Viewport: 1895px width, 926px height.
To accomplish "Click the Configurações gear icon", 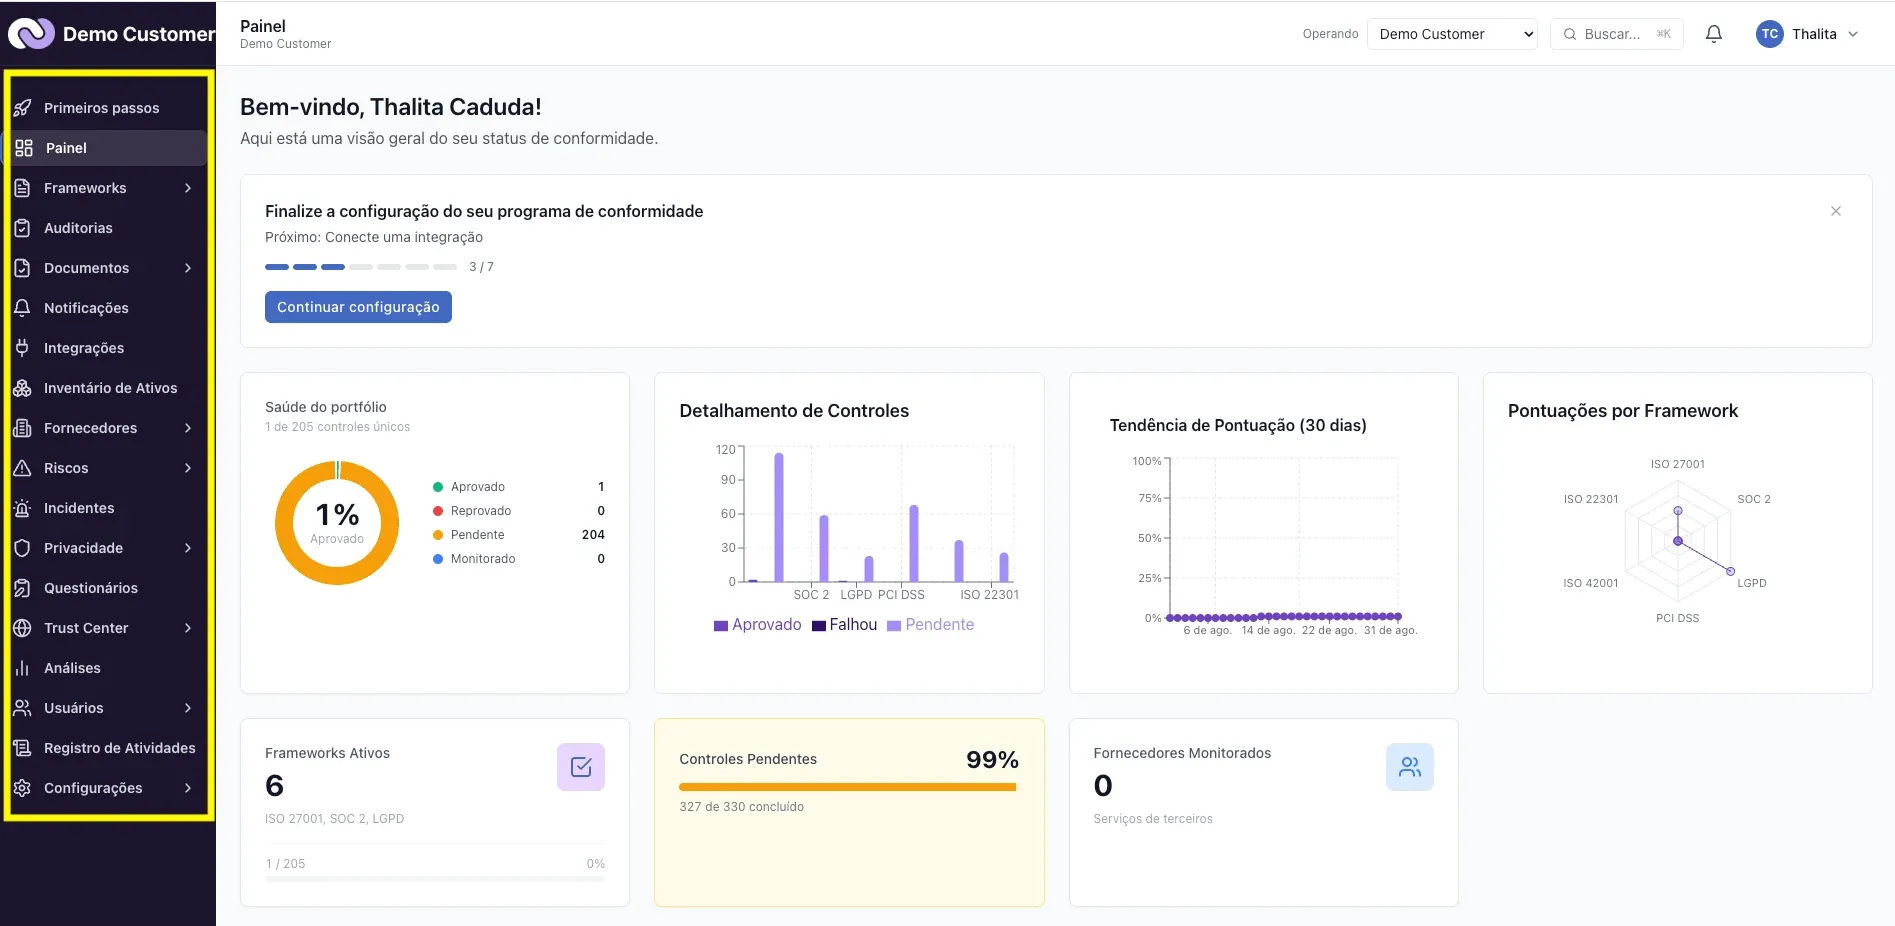I will pyautogui.click(x=22, y=788).
